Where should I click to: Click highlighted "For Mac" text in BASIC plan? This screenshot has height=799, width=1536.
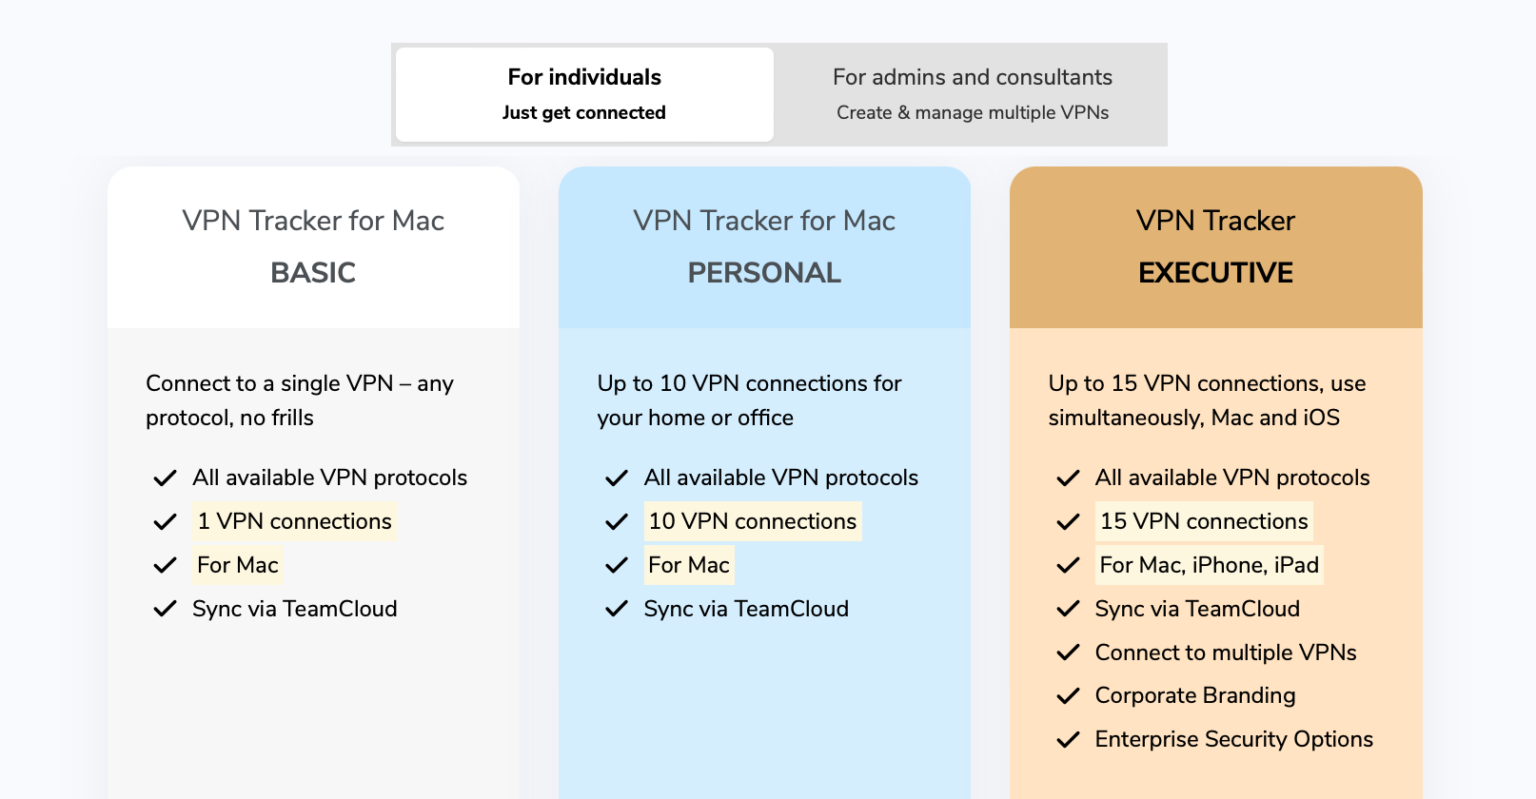(237, 565)
